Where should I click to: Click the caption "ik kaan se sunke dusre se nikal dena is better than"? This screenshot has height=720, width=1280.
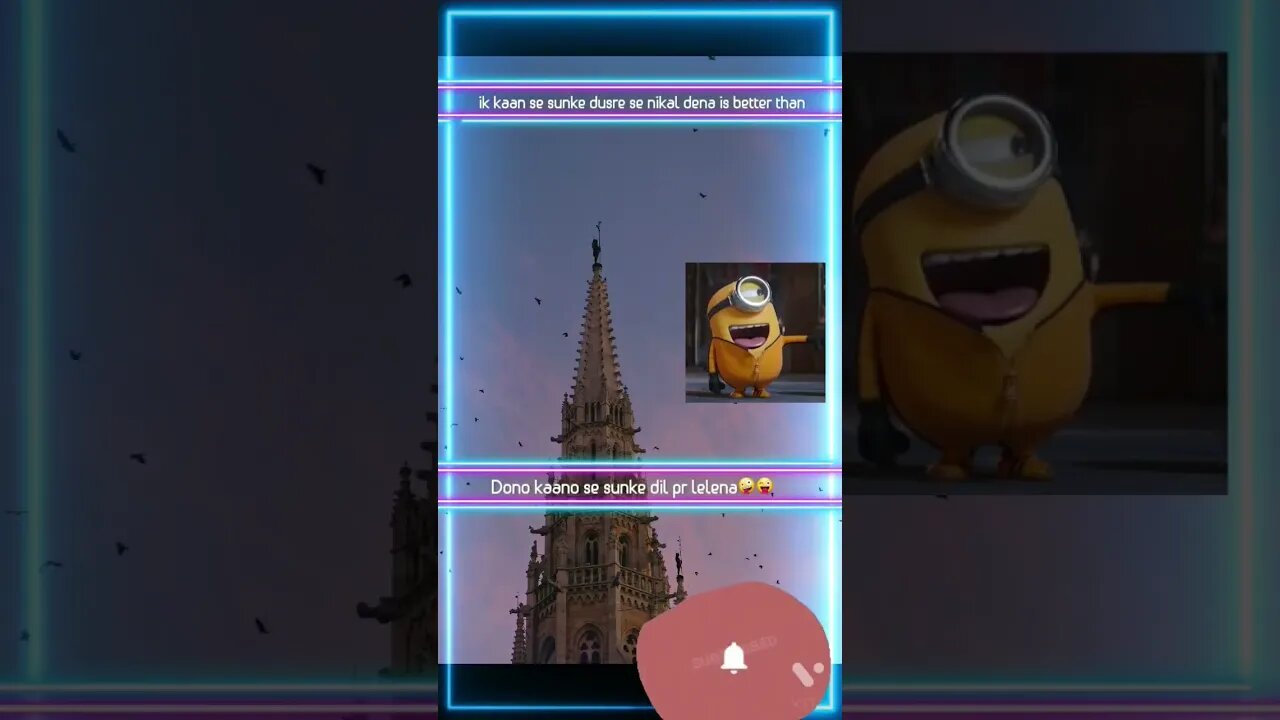pos(641,102)
